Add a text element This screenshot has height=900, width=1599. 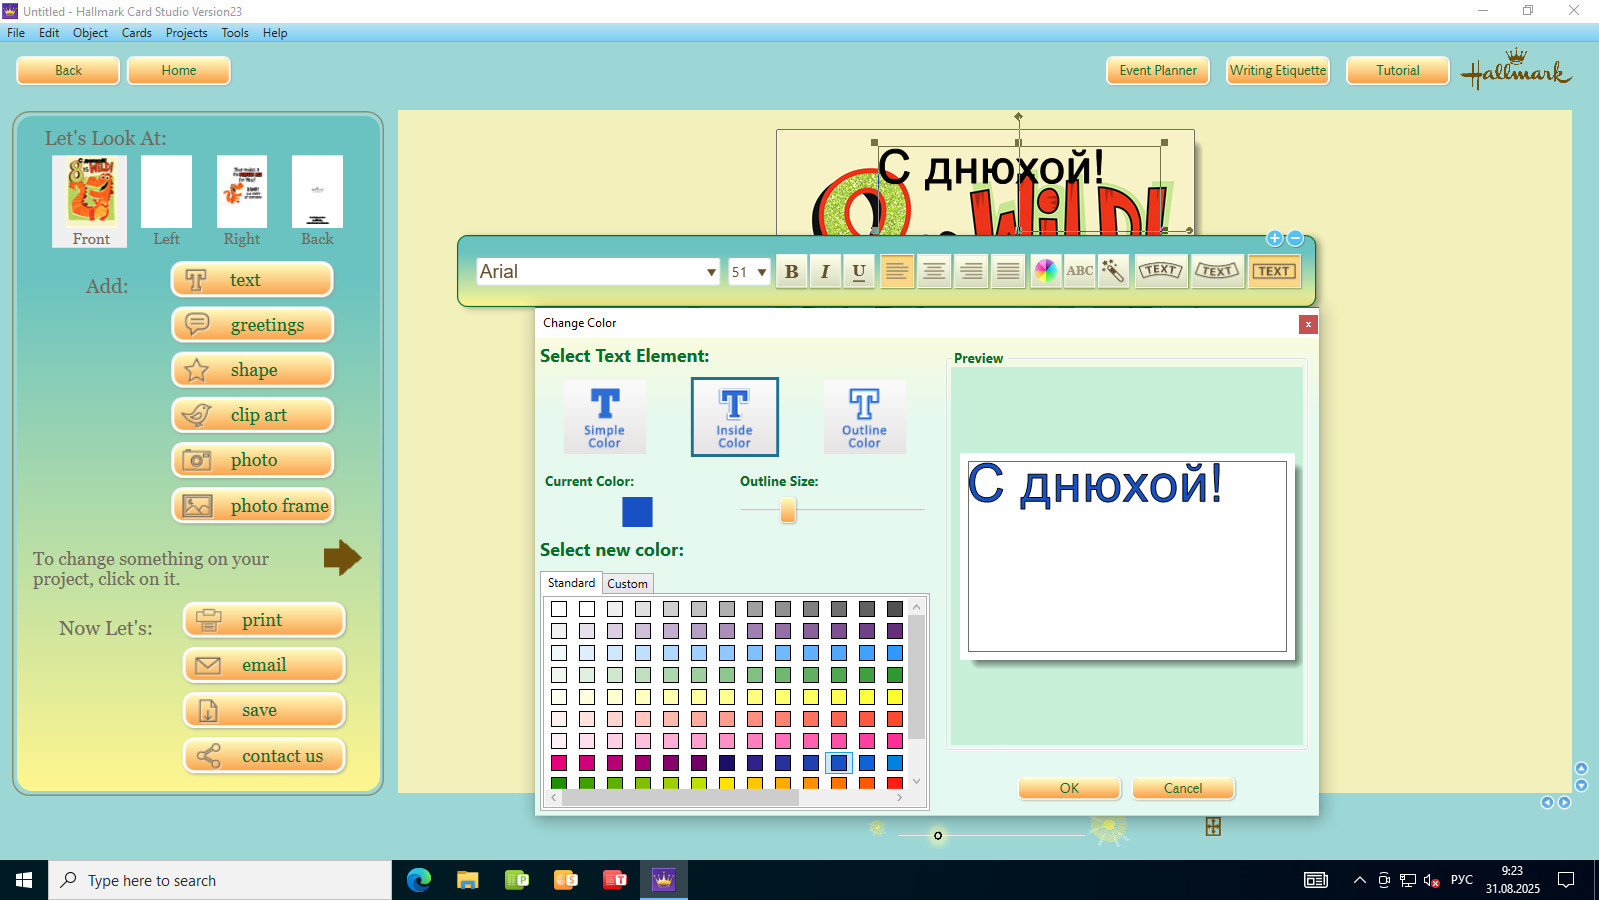[x=252, y=280]
